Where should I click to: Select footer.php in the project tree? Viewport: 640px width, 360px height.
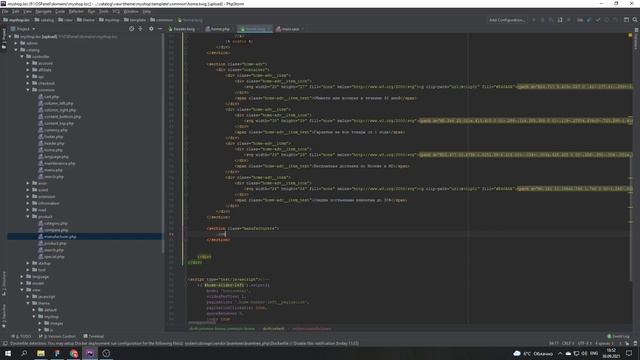coord(51,137)
